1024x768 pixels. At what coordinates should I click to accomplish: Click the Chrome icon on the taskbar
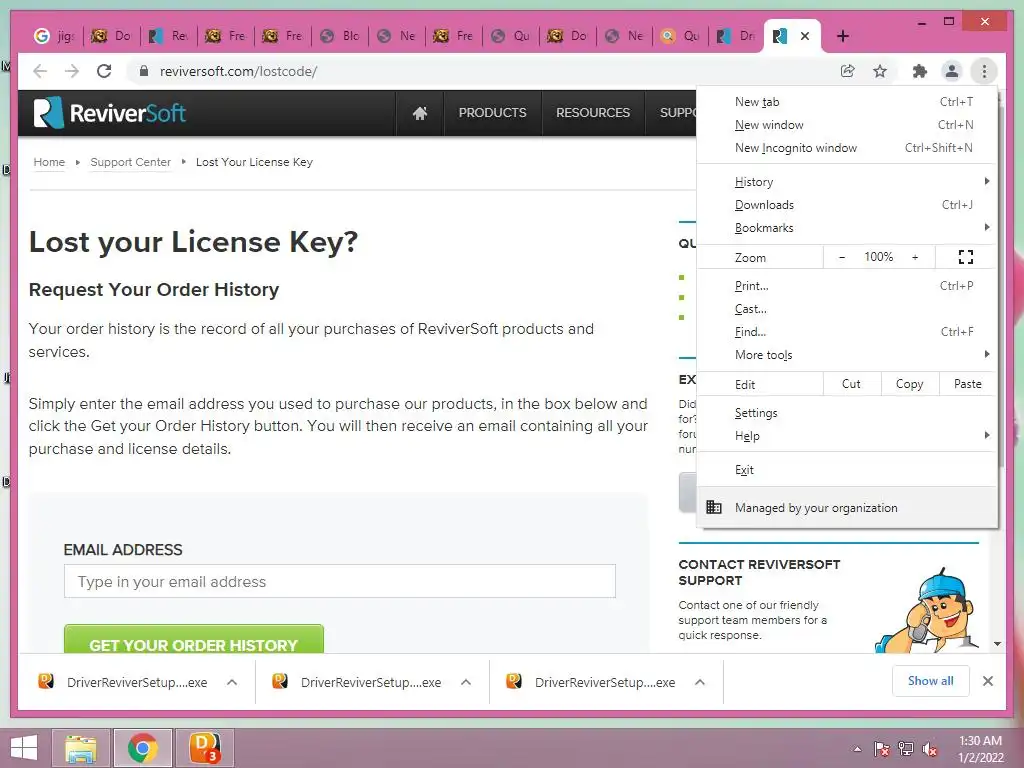pos(143,748)
